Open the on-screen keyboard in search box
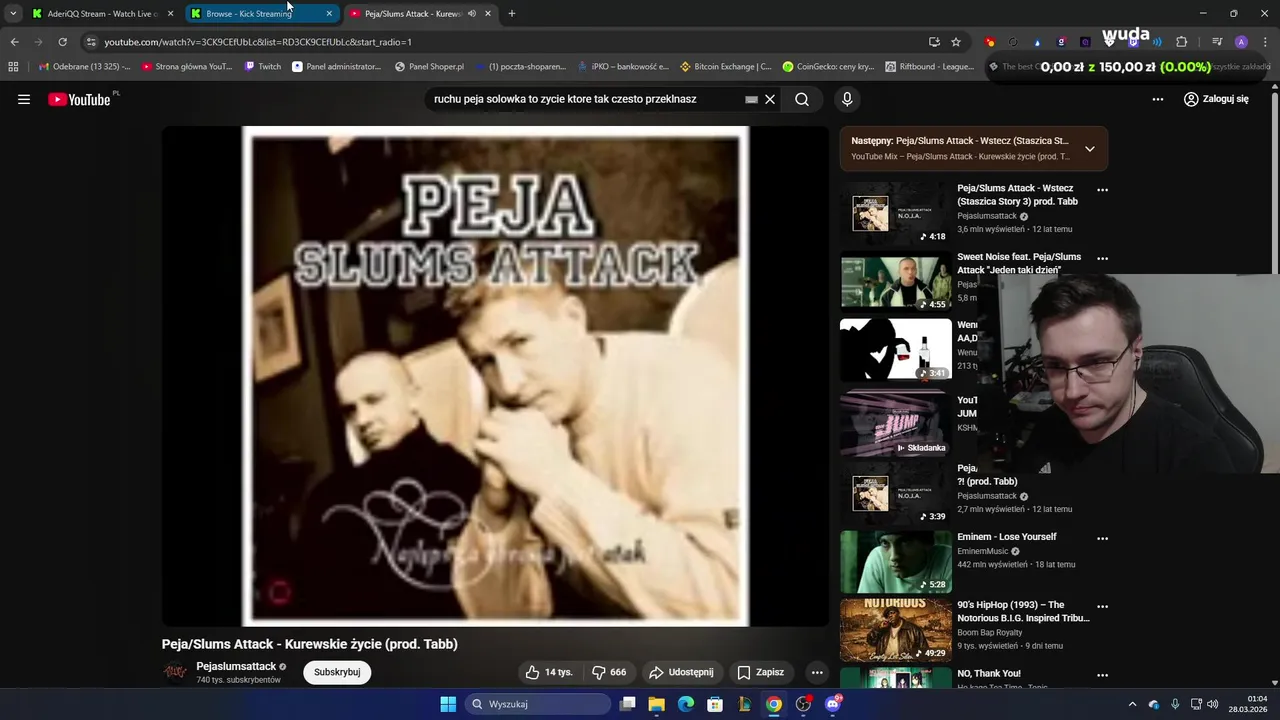The height and width of the screenshot is (720, 1280). pos(751,100)
